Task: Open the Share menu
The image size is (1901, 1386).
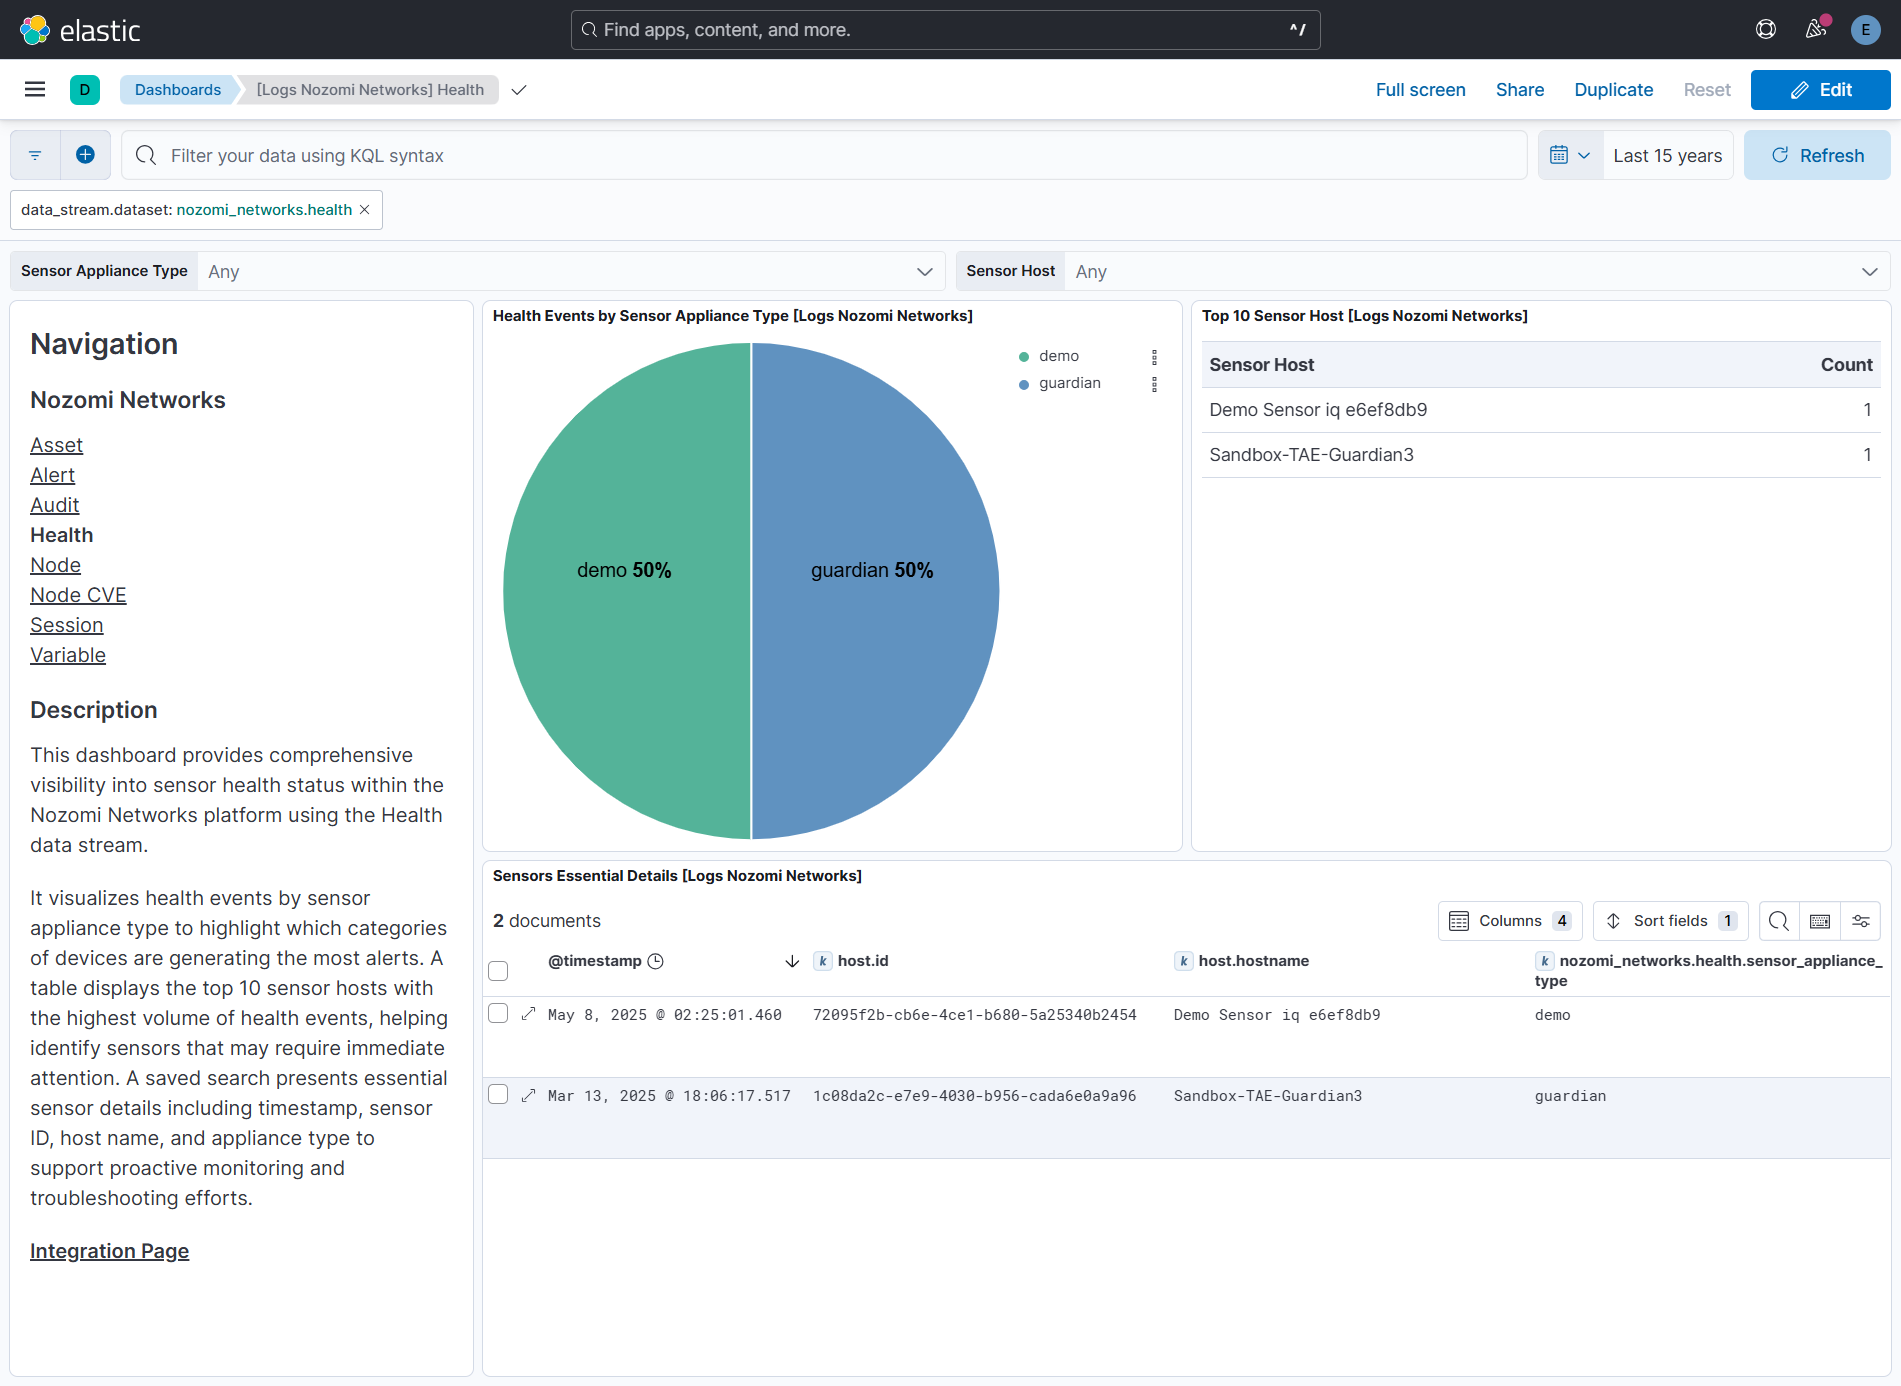Action: coord(1519,90)
